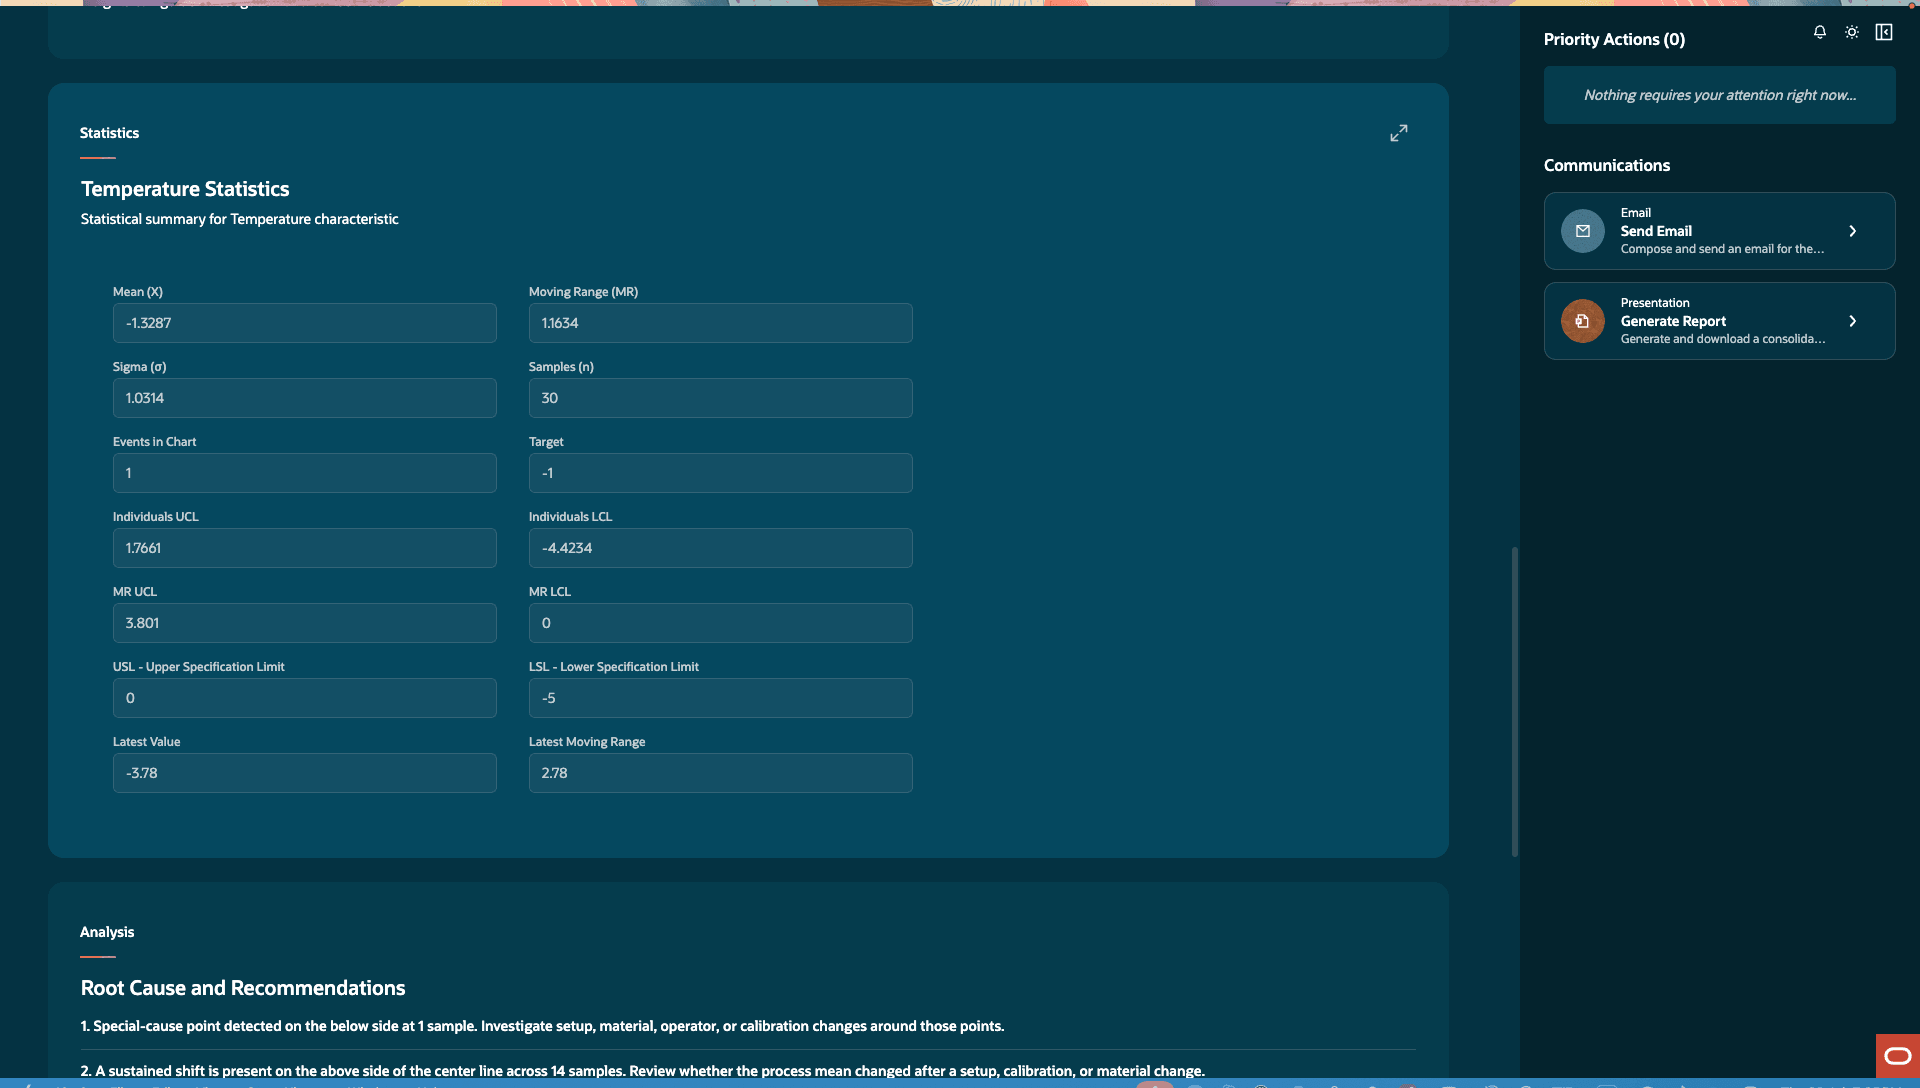The image size is (1920, 1088).
Task: Click the Latest Moving Range field
Action: [720, 773]
